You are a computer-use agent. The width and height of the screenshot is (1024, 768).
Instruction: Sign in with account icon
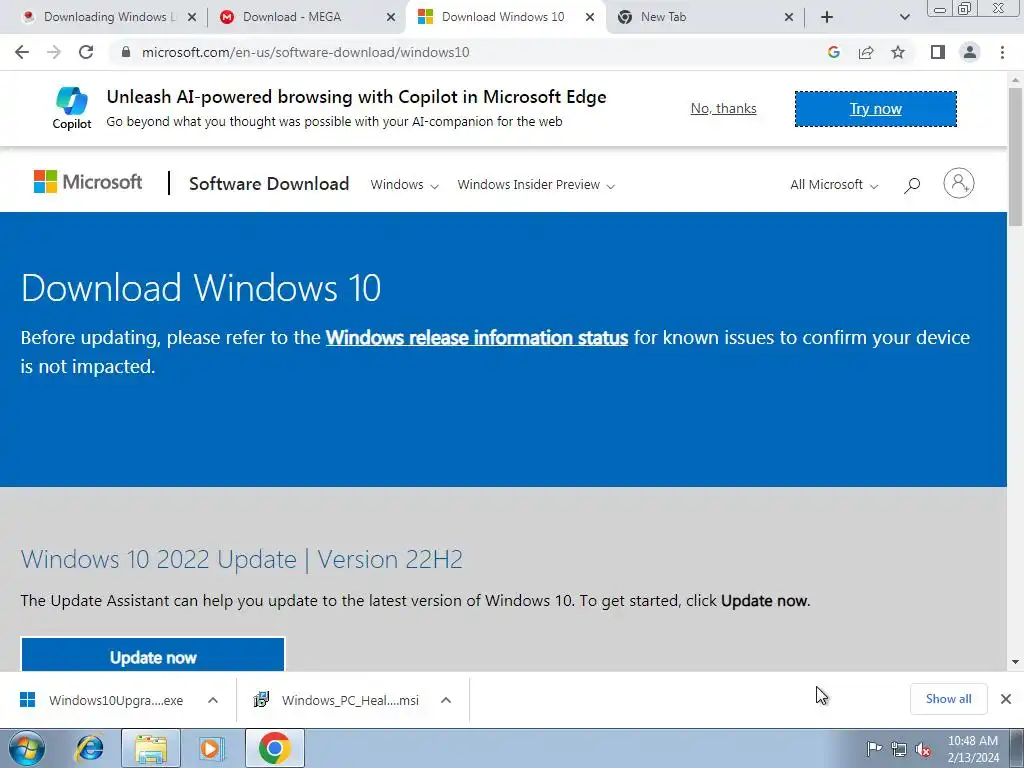pos(959,183)
